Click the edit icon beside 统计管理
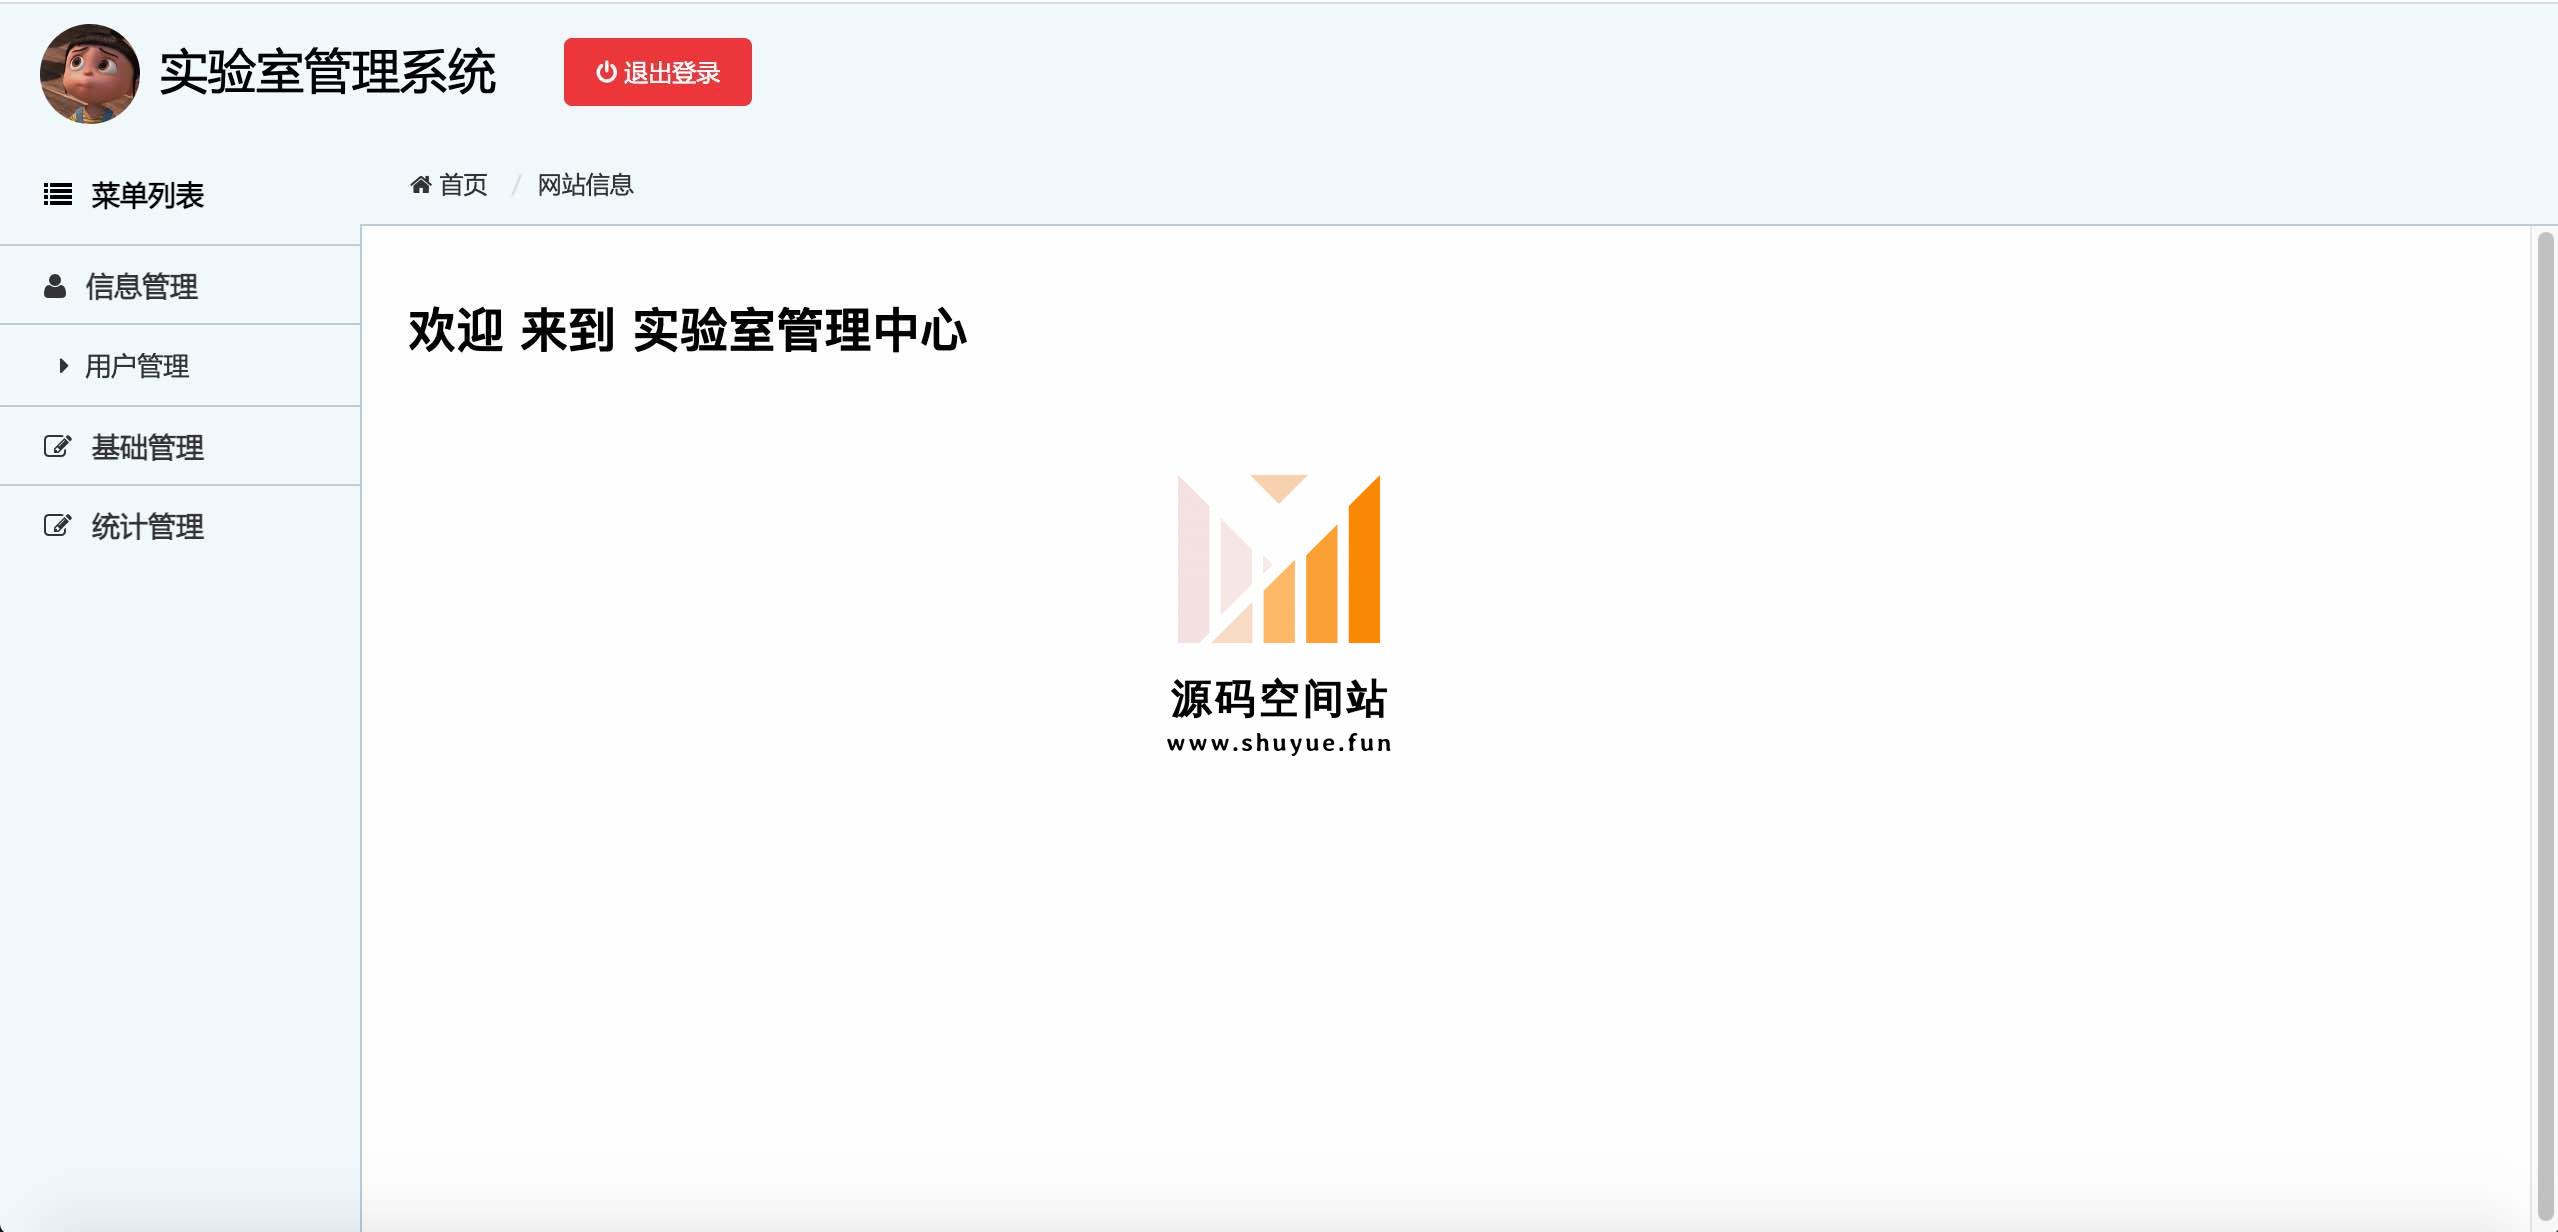The image size is (2558, 1232). (x=58, y=526)
